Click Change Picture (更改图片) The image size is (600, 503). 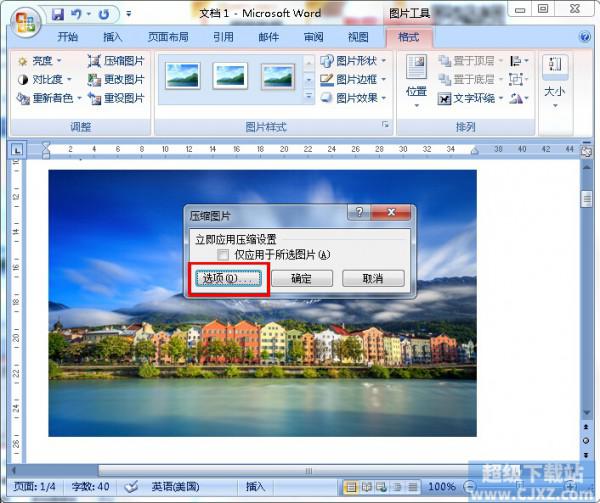pyautogui.click(x=116, y=79)
